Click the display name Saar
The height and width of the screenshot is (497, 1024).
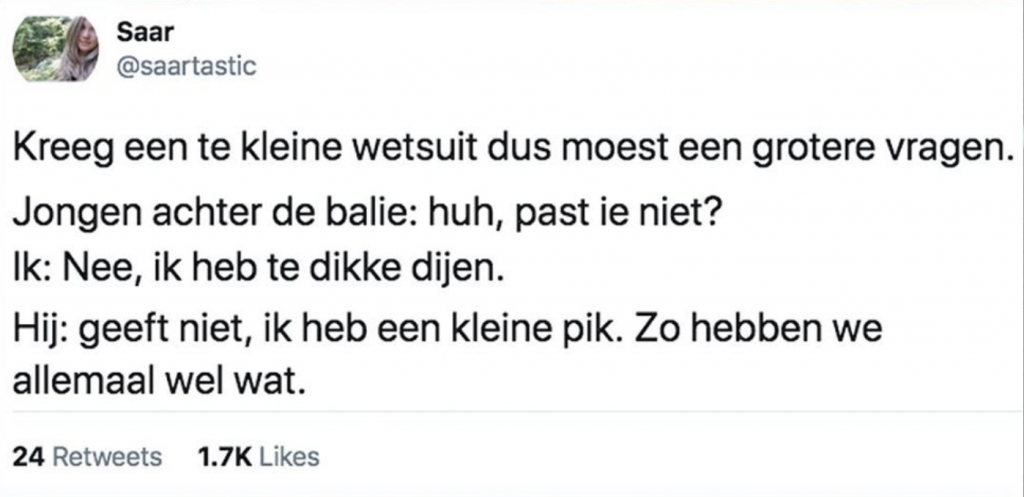pos(139,32)
